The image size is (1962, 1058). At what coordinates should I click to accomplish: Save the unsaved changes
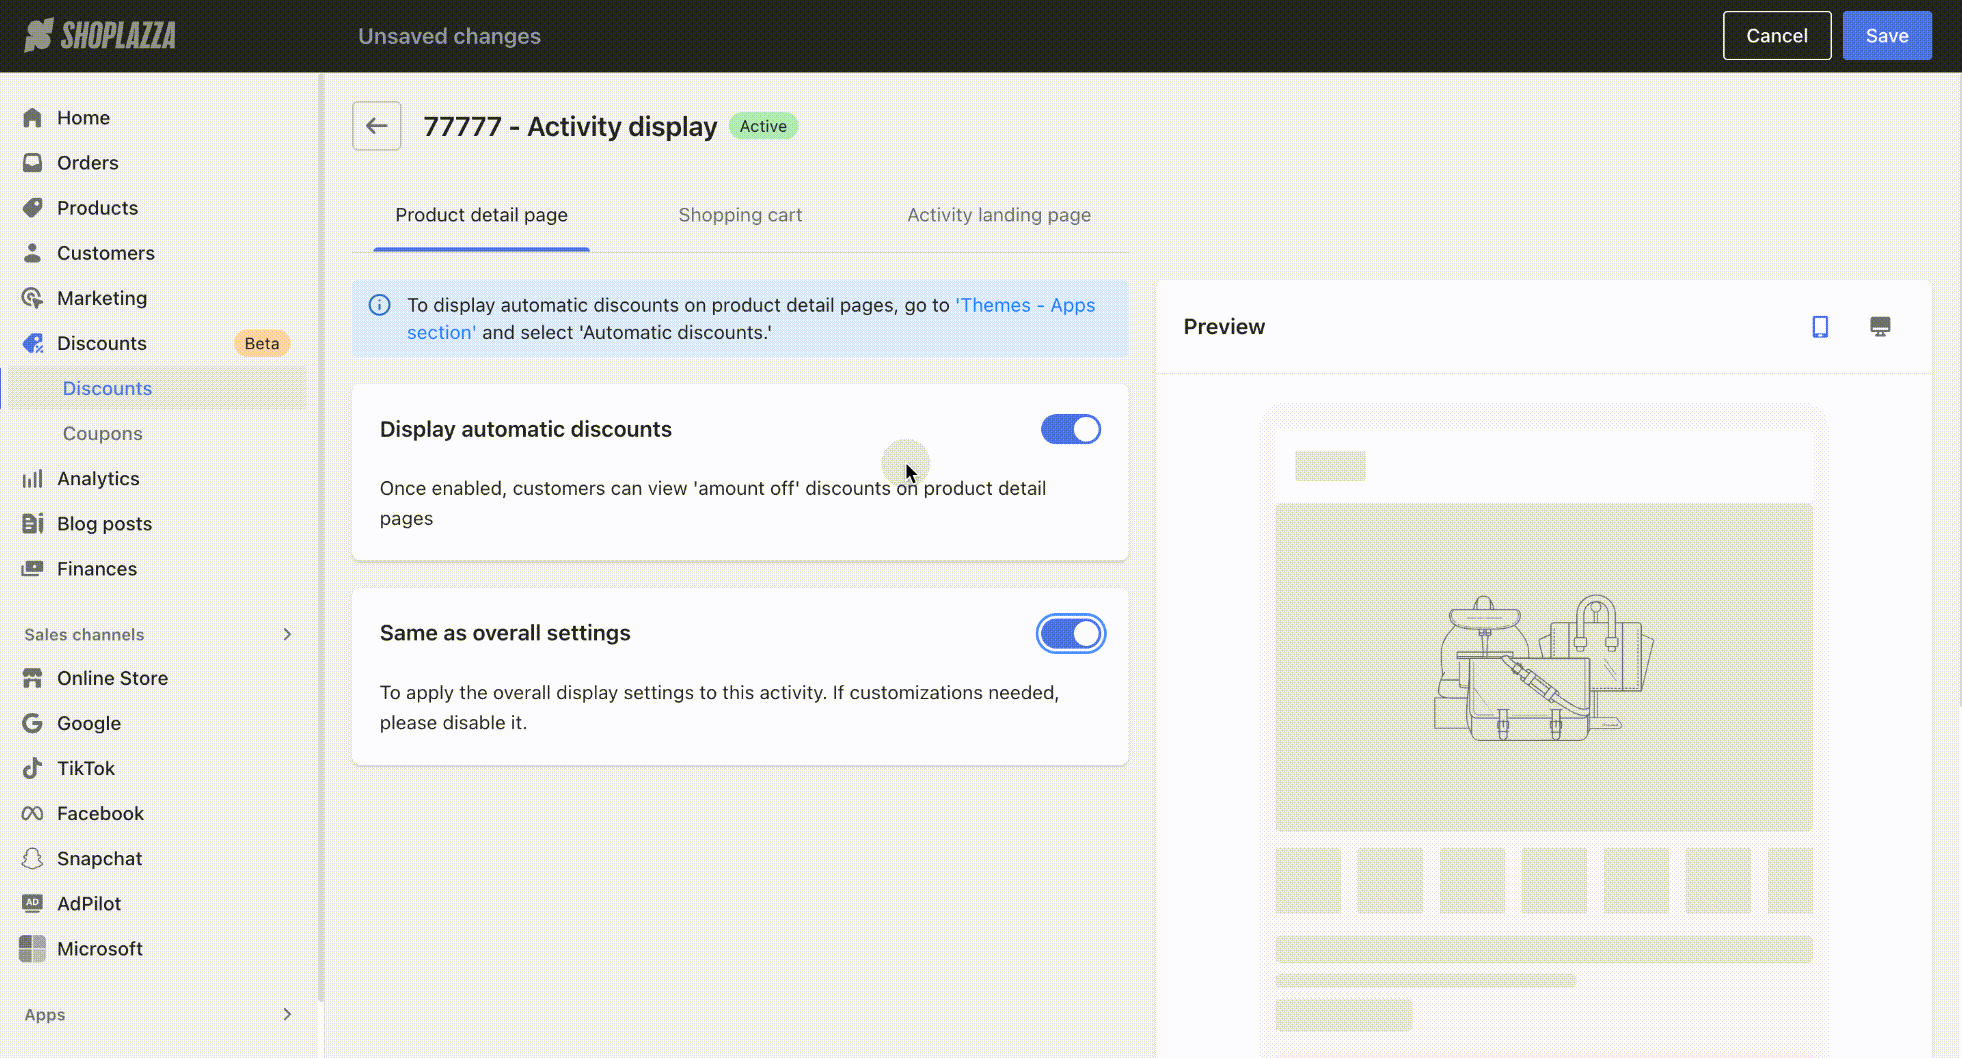(x=1886, y=36)
